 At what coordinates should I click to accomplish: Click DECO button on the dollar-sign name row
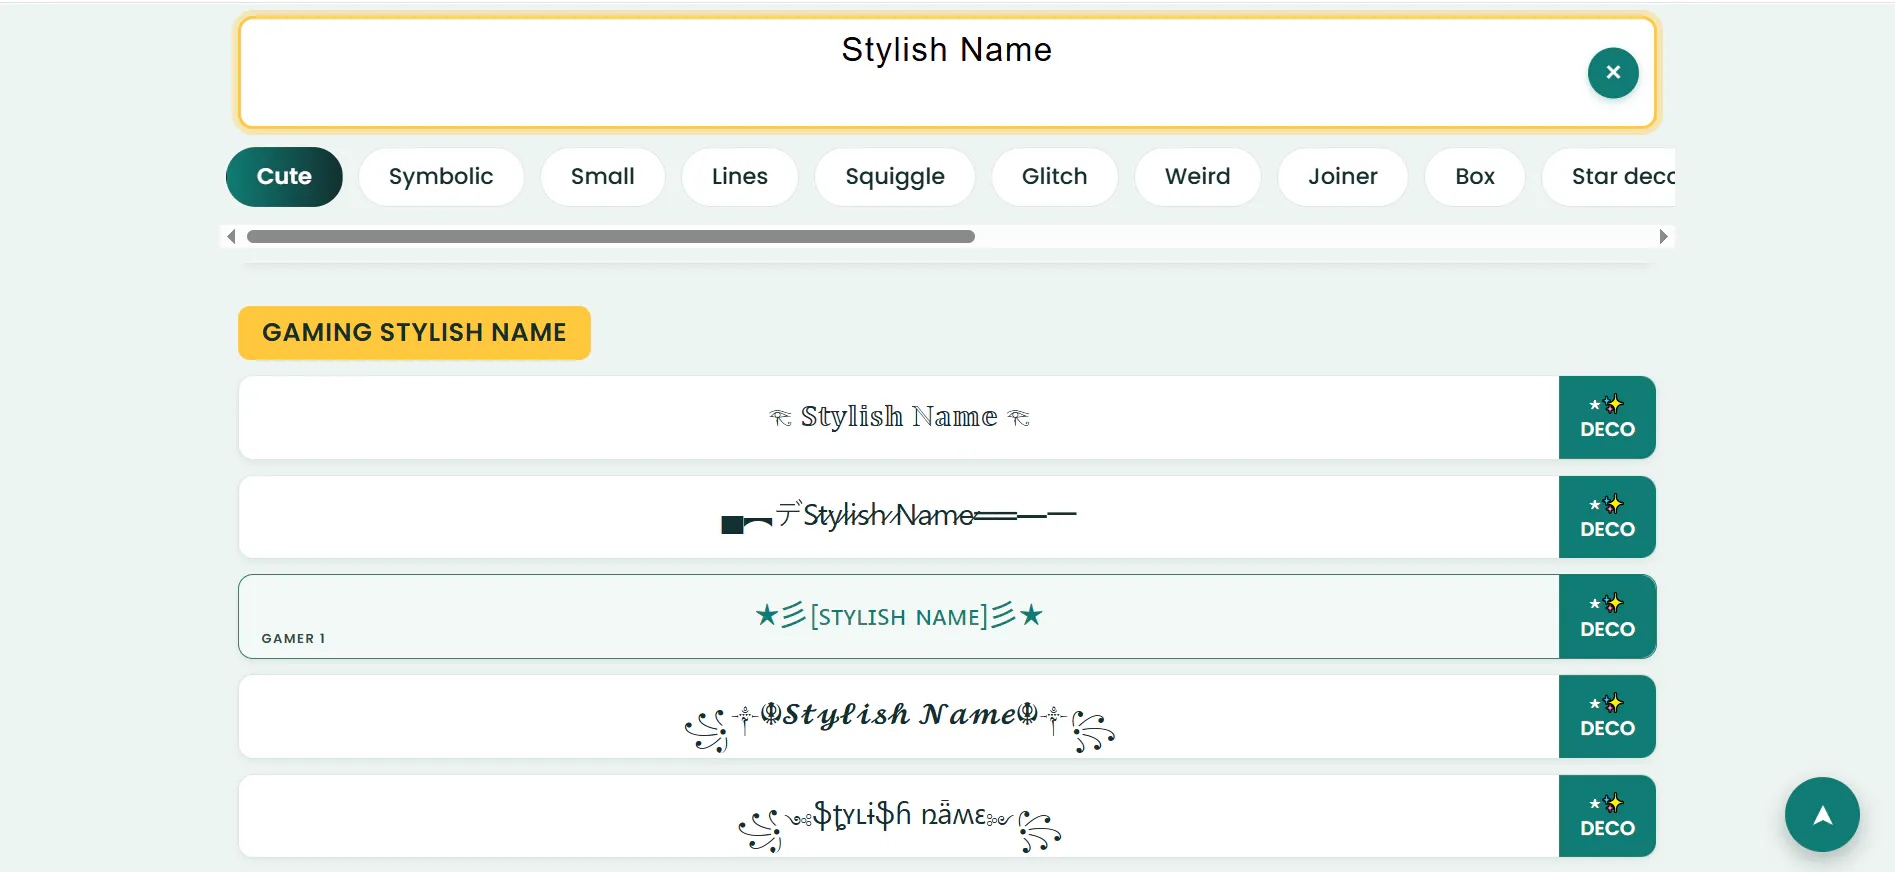pyautogui.click(x=1607, y=816)
